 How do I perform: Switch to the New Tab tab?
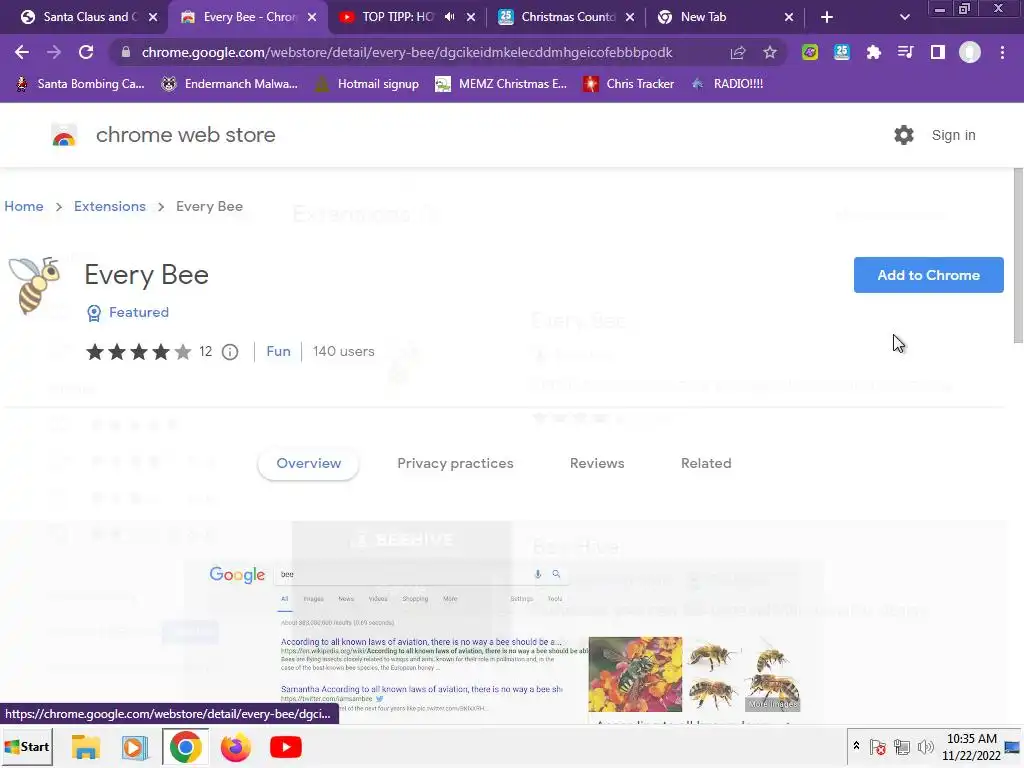703,17
